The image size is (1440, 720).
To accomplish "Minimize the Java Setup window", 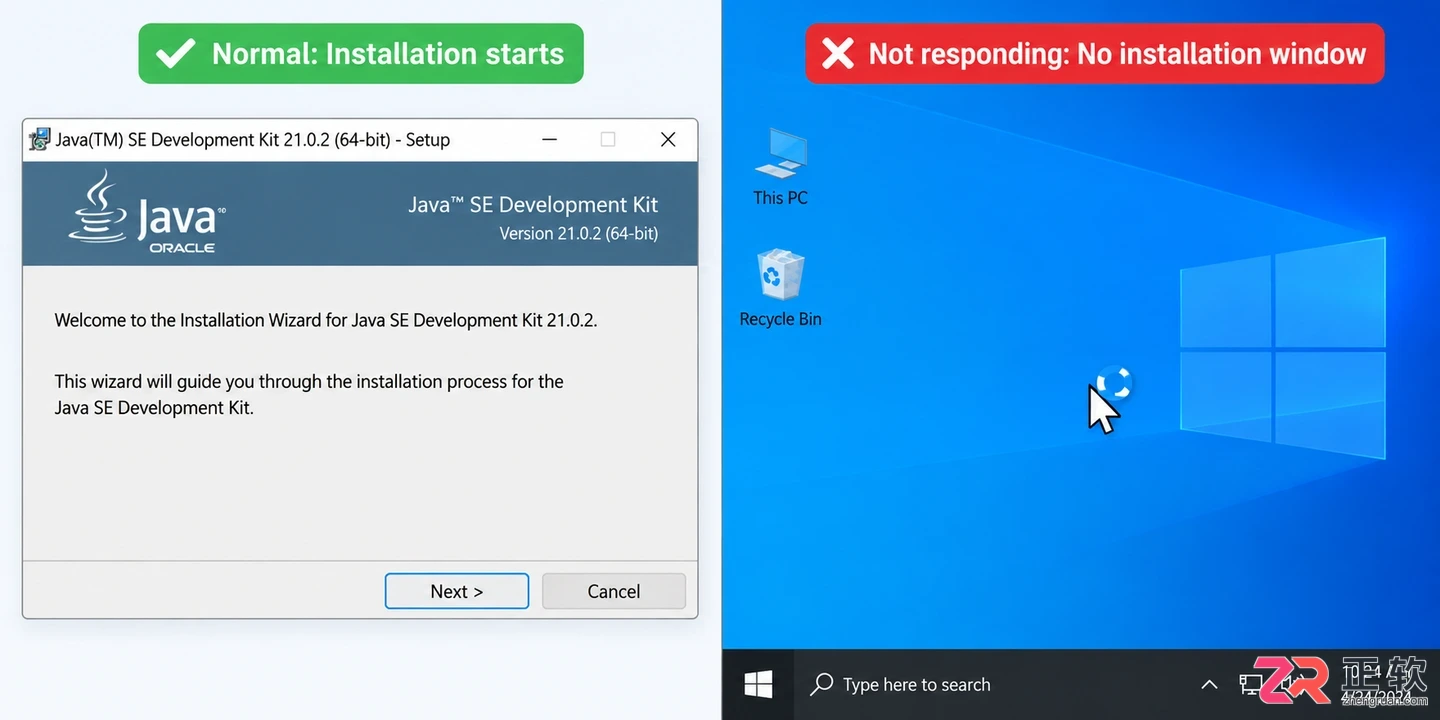I will click(549, 140).
